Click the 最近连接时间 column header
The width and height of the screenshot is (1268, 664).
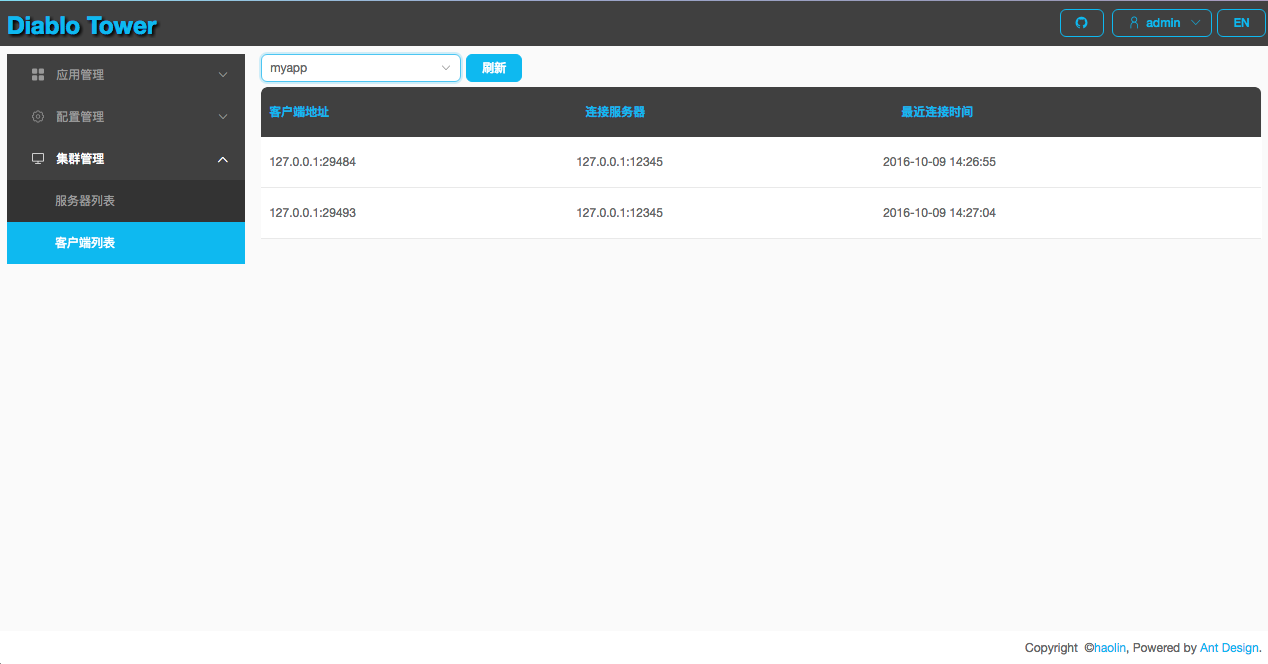click(937, 112)
